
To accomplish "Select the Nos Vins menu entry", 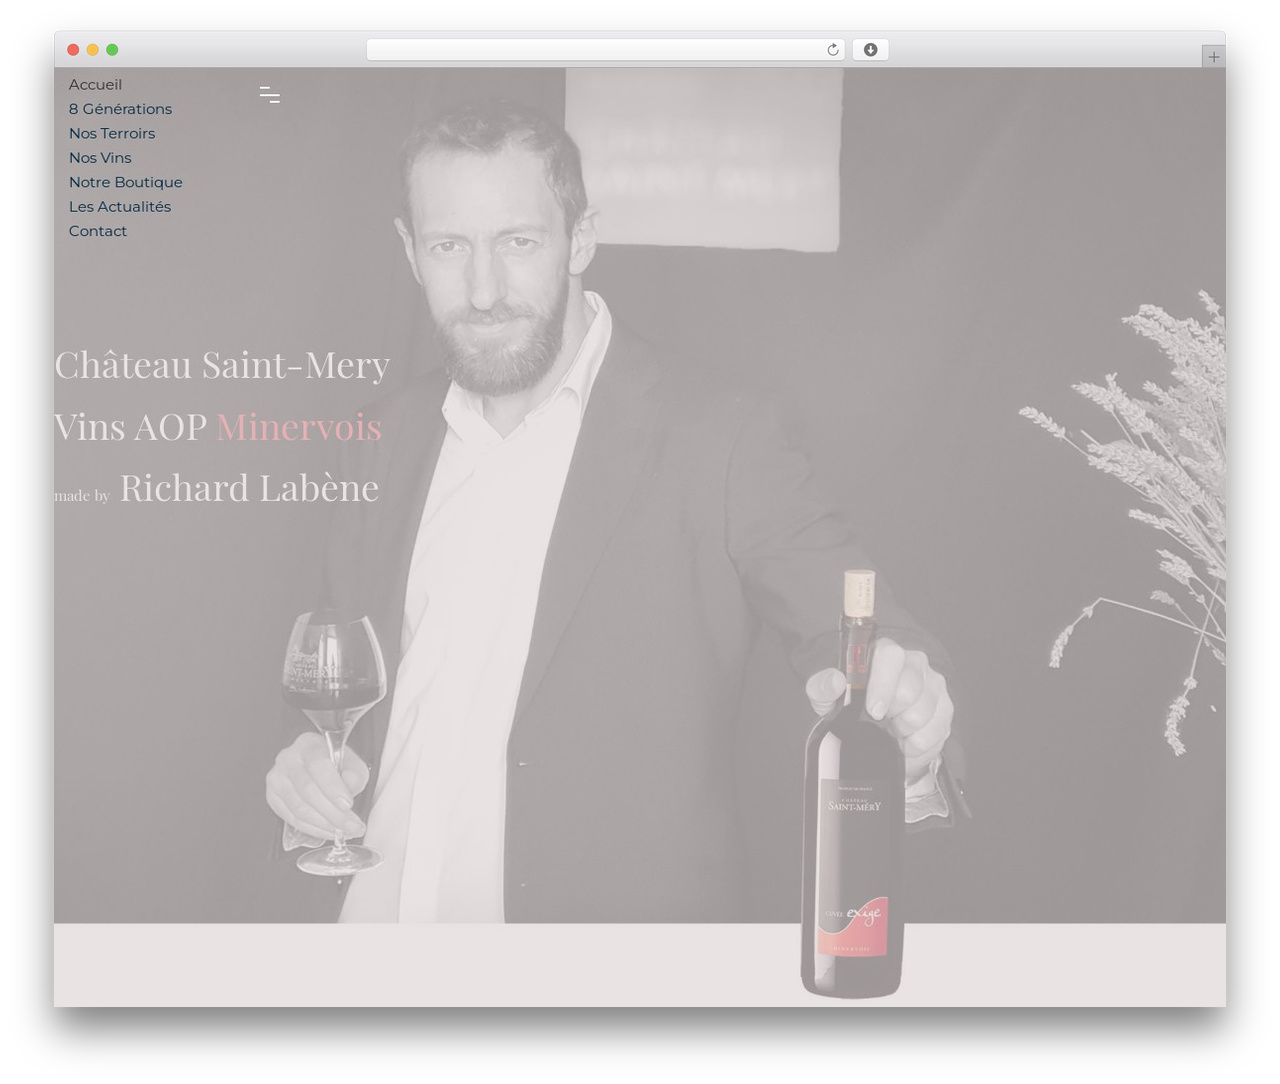I will click(100, 158).
